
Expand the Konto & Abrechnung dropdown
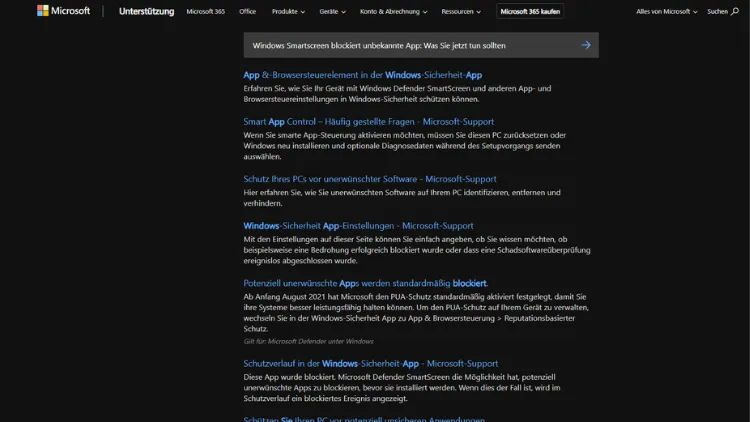(393, 11)
